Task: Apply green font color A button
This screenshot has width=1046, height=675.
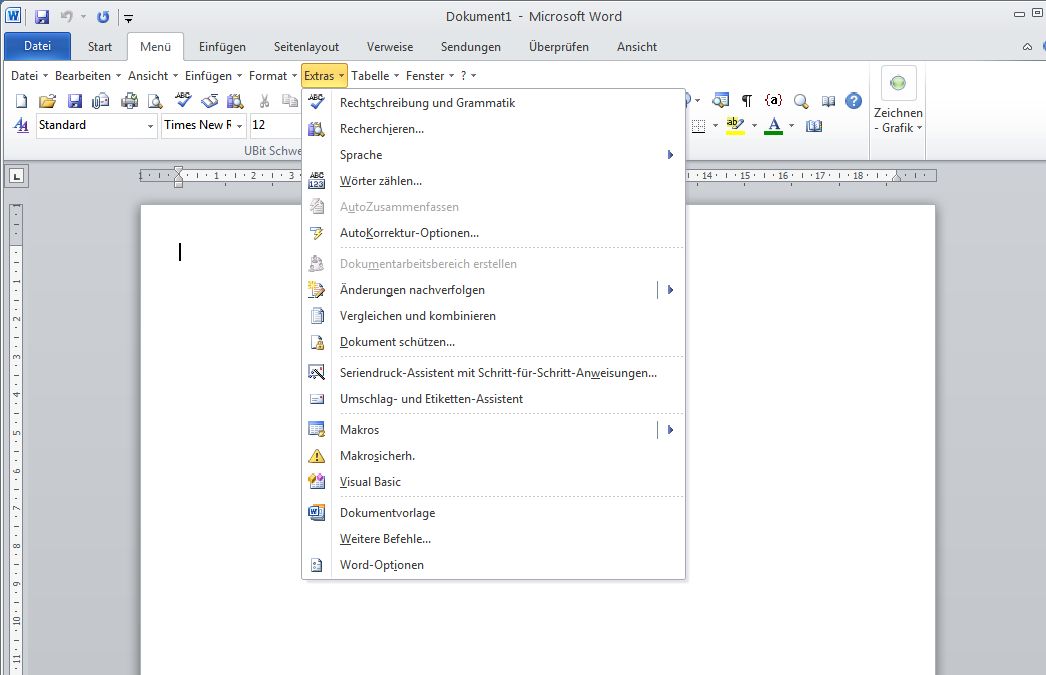Action: click(773, 125)
